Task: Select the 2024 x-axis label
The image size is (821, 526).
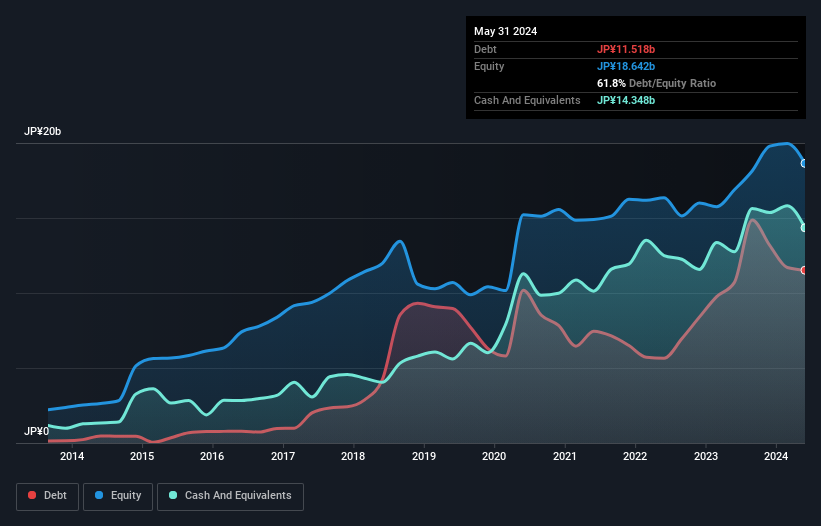Action: pyautogui.click(x=775, y=456)
